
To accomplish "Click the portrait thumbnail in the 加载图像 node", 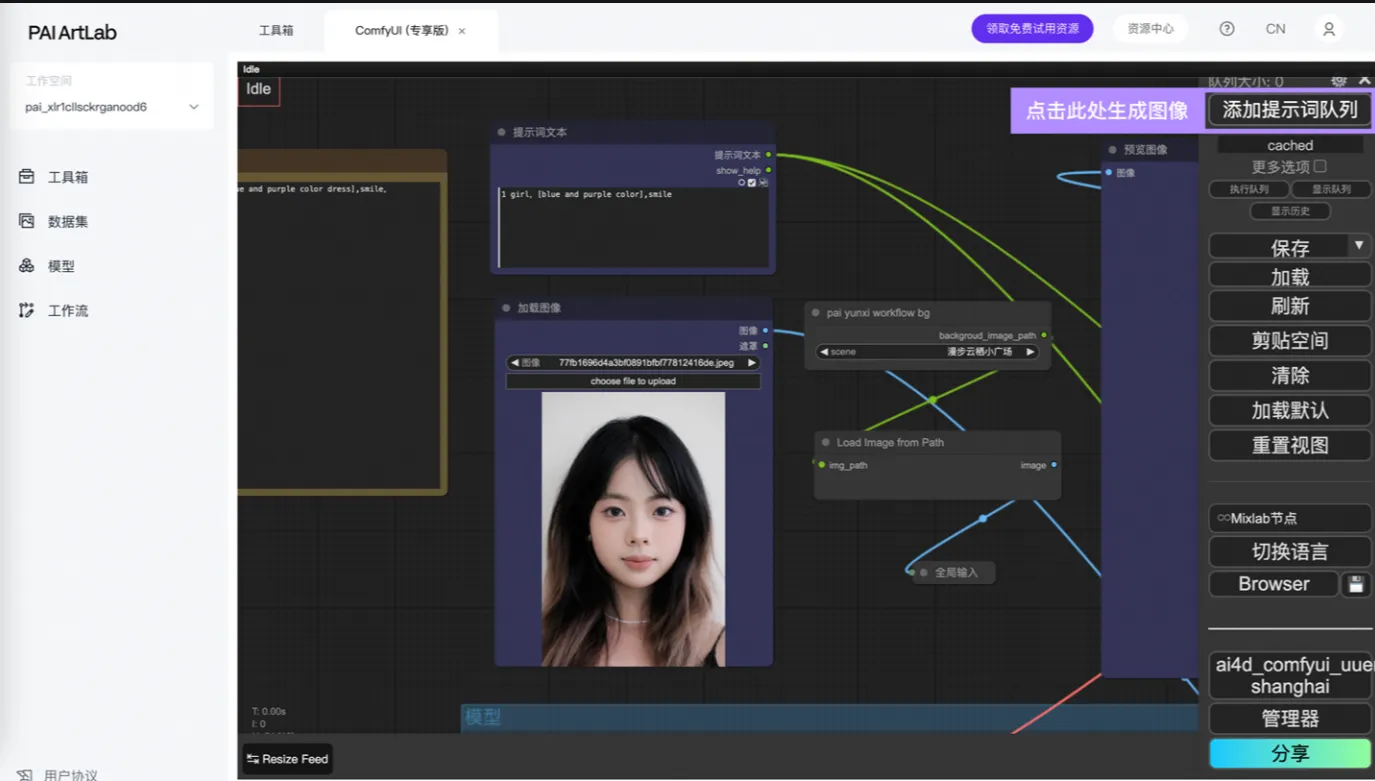I will (x=632, y=525).
